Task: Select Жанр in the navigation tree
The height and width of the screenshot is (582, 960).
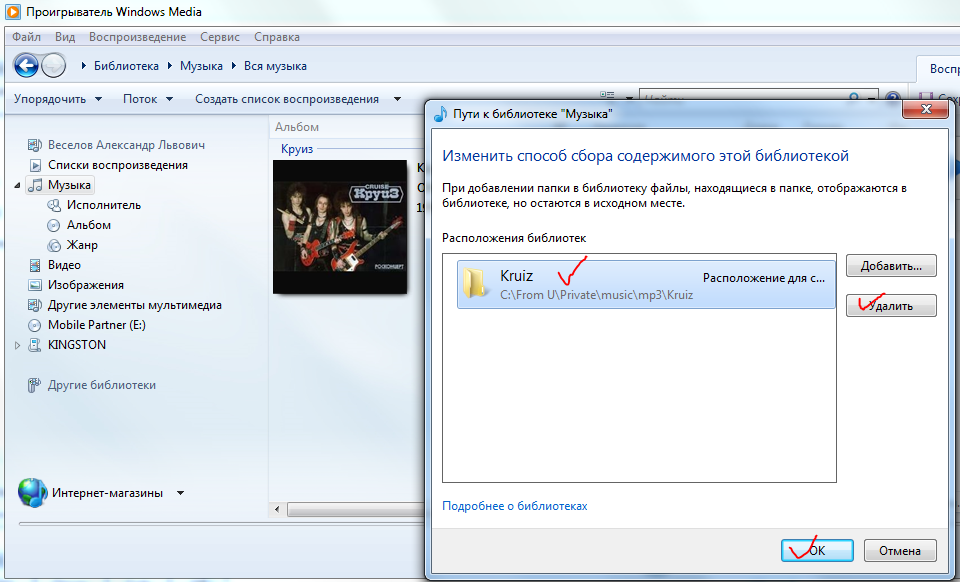Action: (x=82, y=245)
